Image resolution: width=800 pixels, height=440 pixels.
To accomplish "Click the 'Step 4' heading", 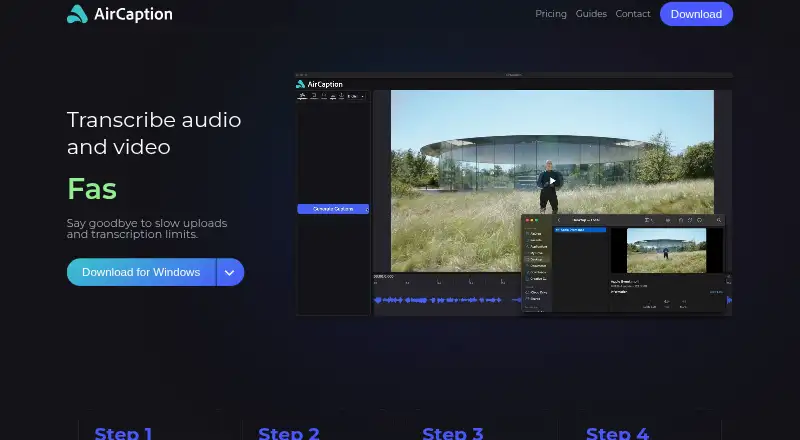I will 617,433.
